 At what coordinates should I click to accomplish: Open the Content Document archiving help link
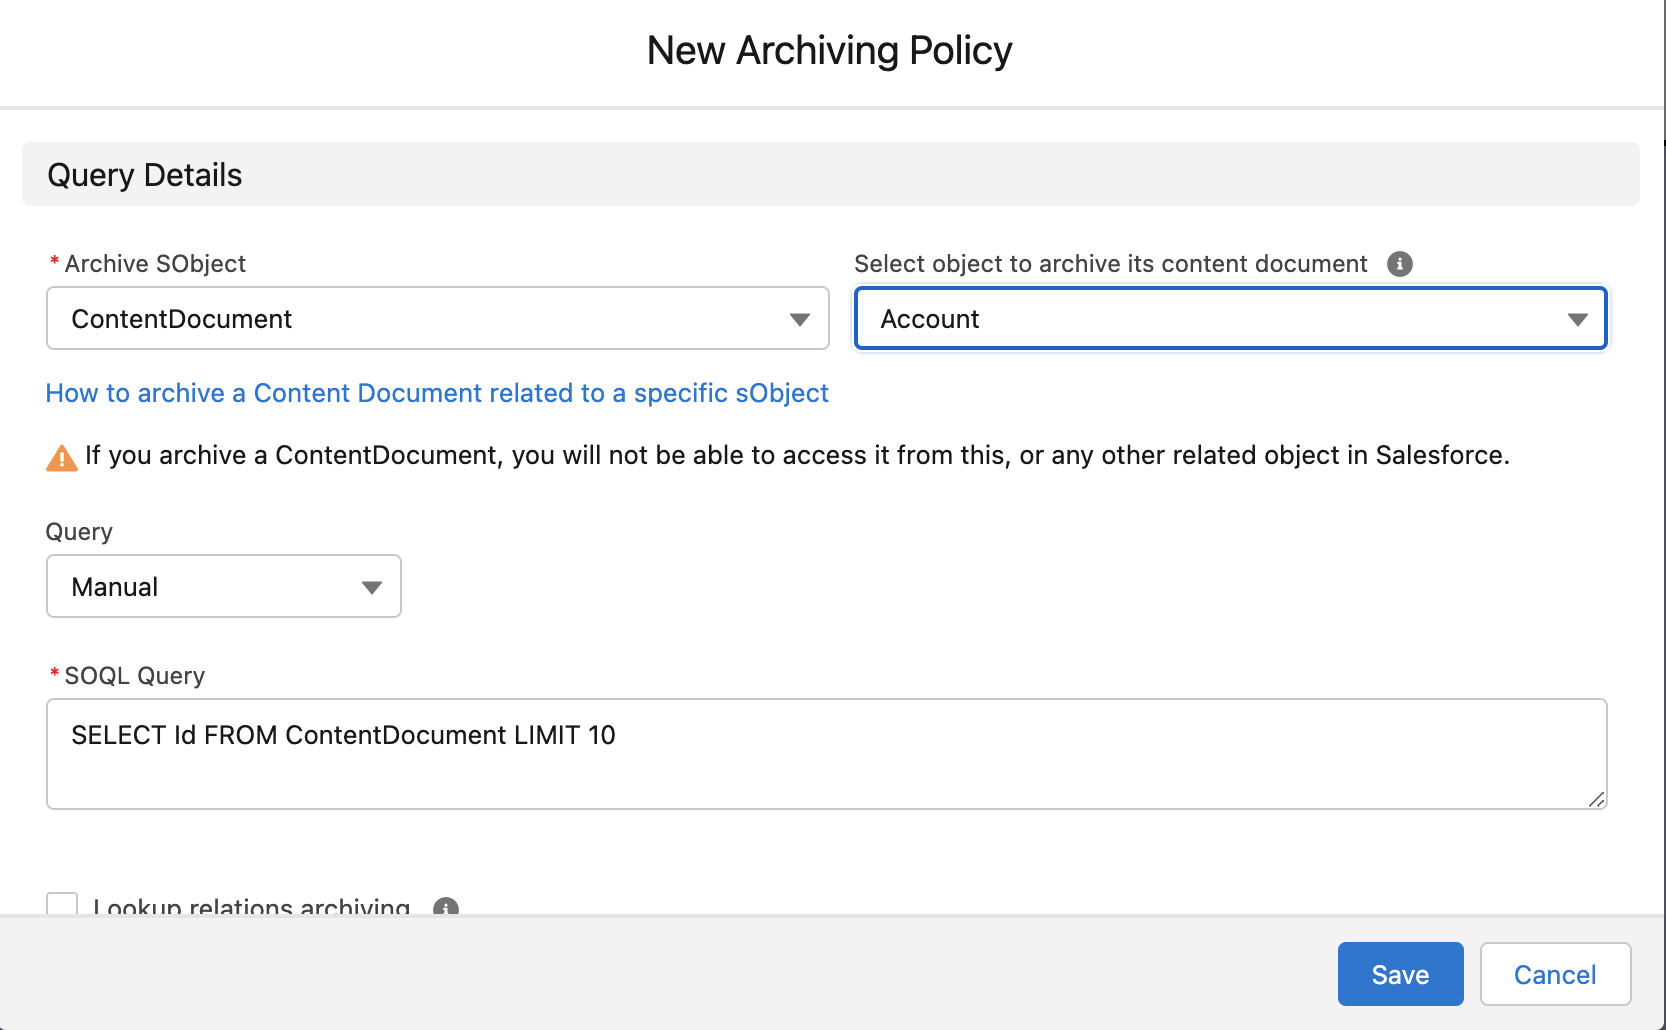pos(436,393)
